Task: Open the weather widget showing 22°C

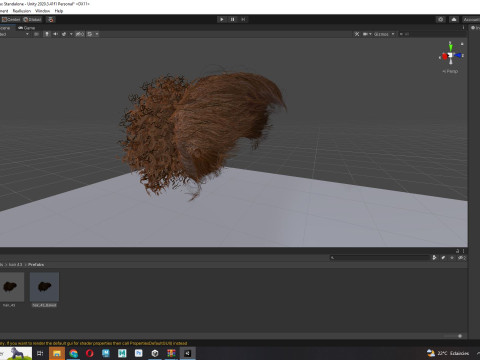Action: tap(448, 353)
